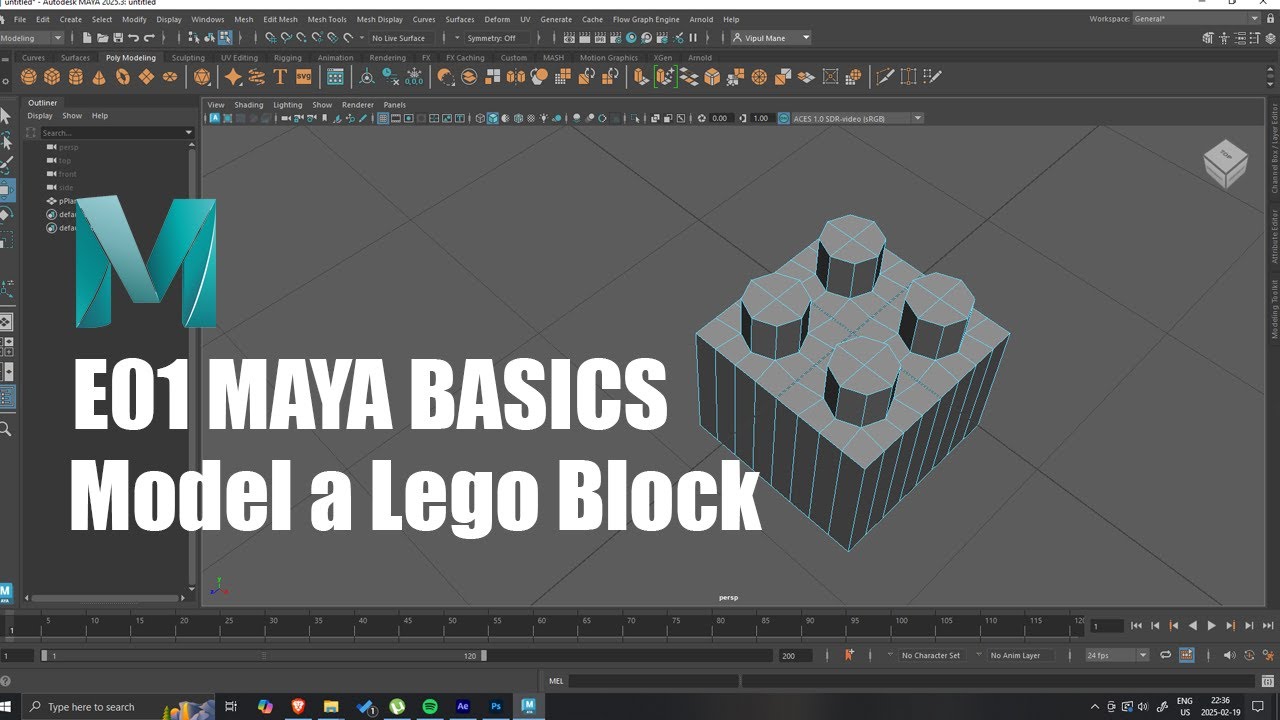Click the Undo arrow icon
The height and width of the screenshot is (720, 1280).
[133, 38]
